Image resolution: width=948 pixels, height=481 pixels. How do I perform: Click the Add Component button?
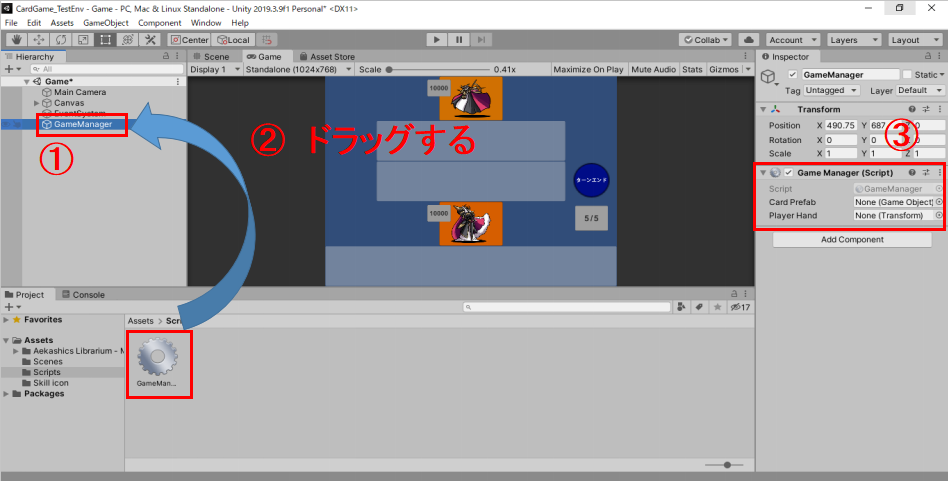[852, 239]
